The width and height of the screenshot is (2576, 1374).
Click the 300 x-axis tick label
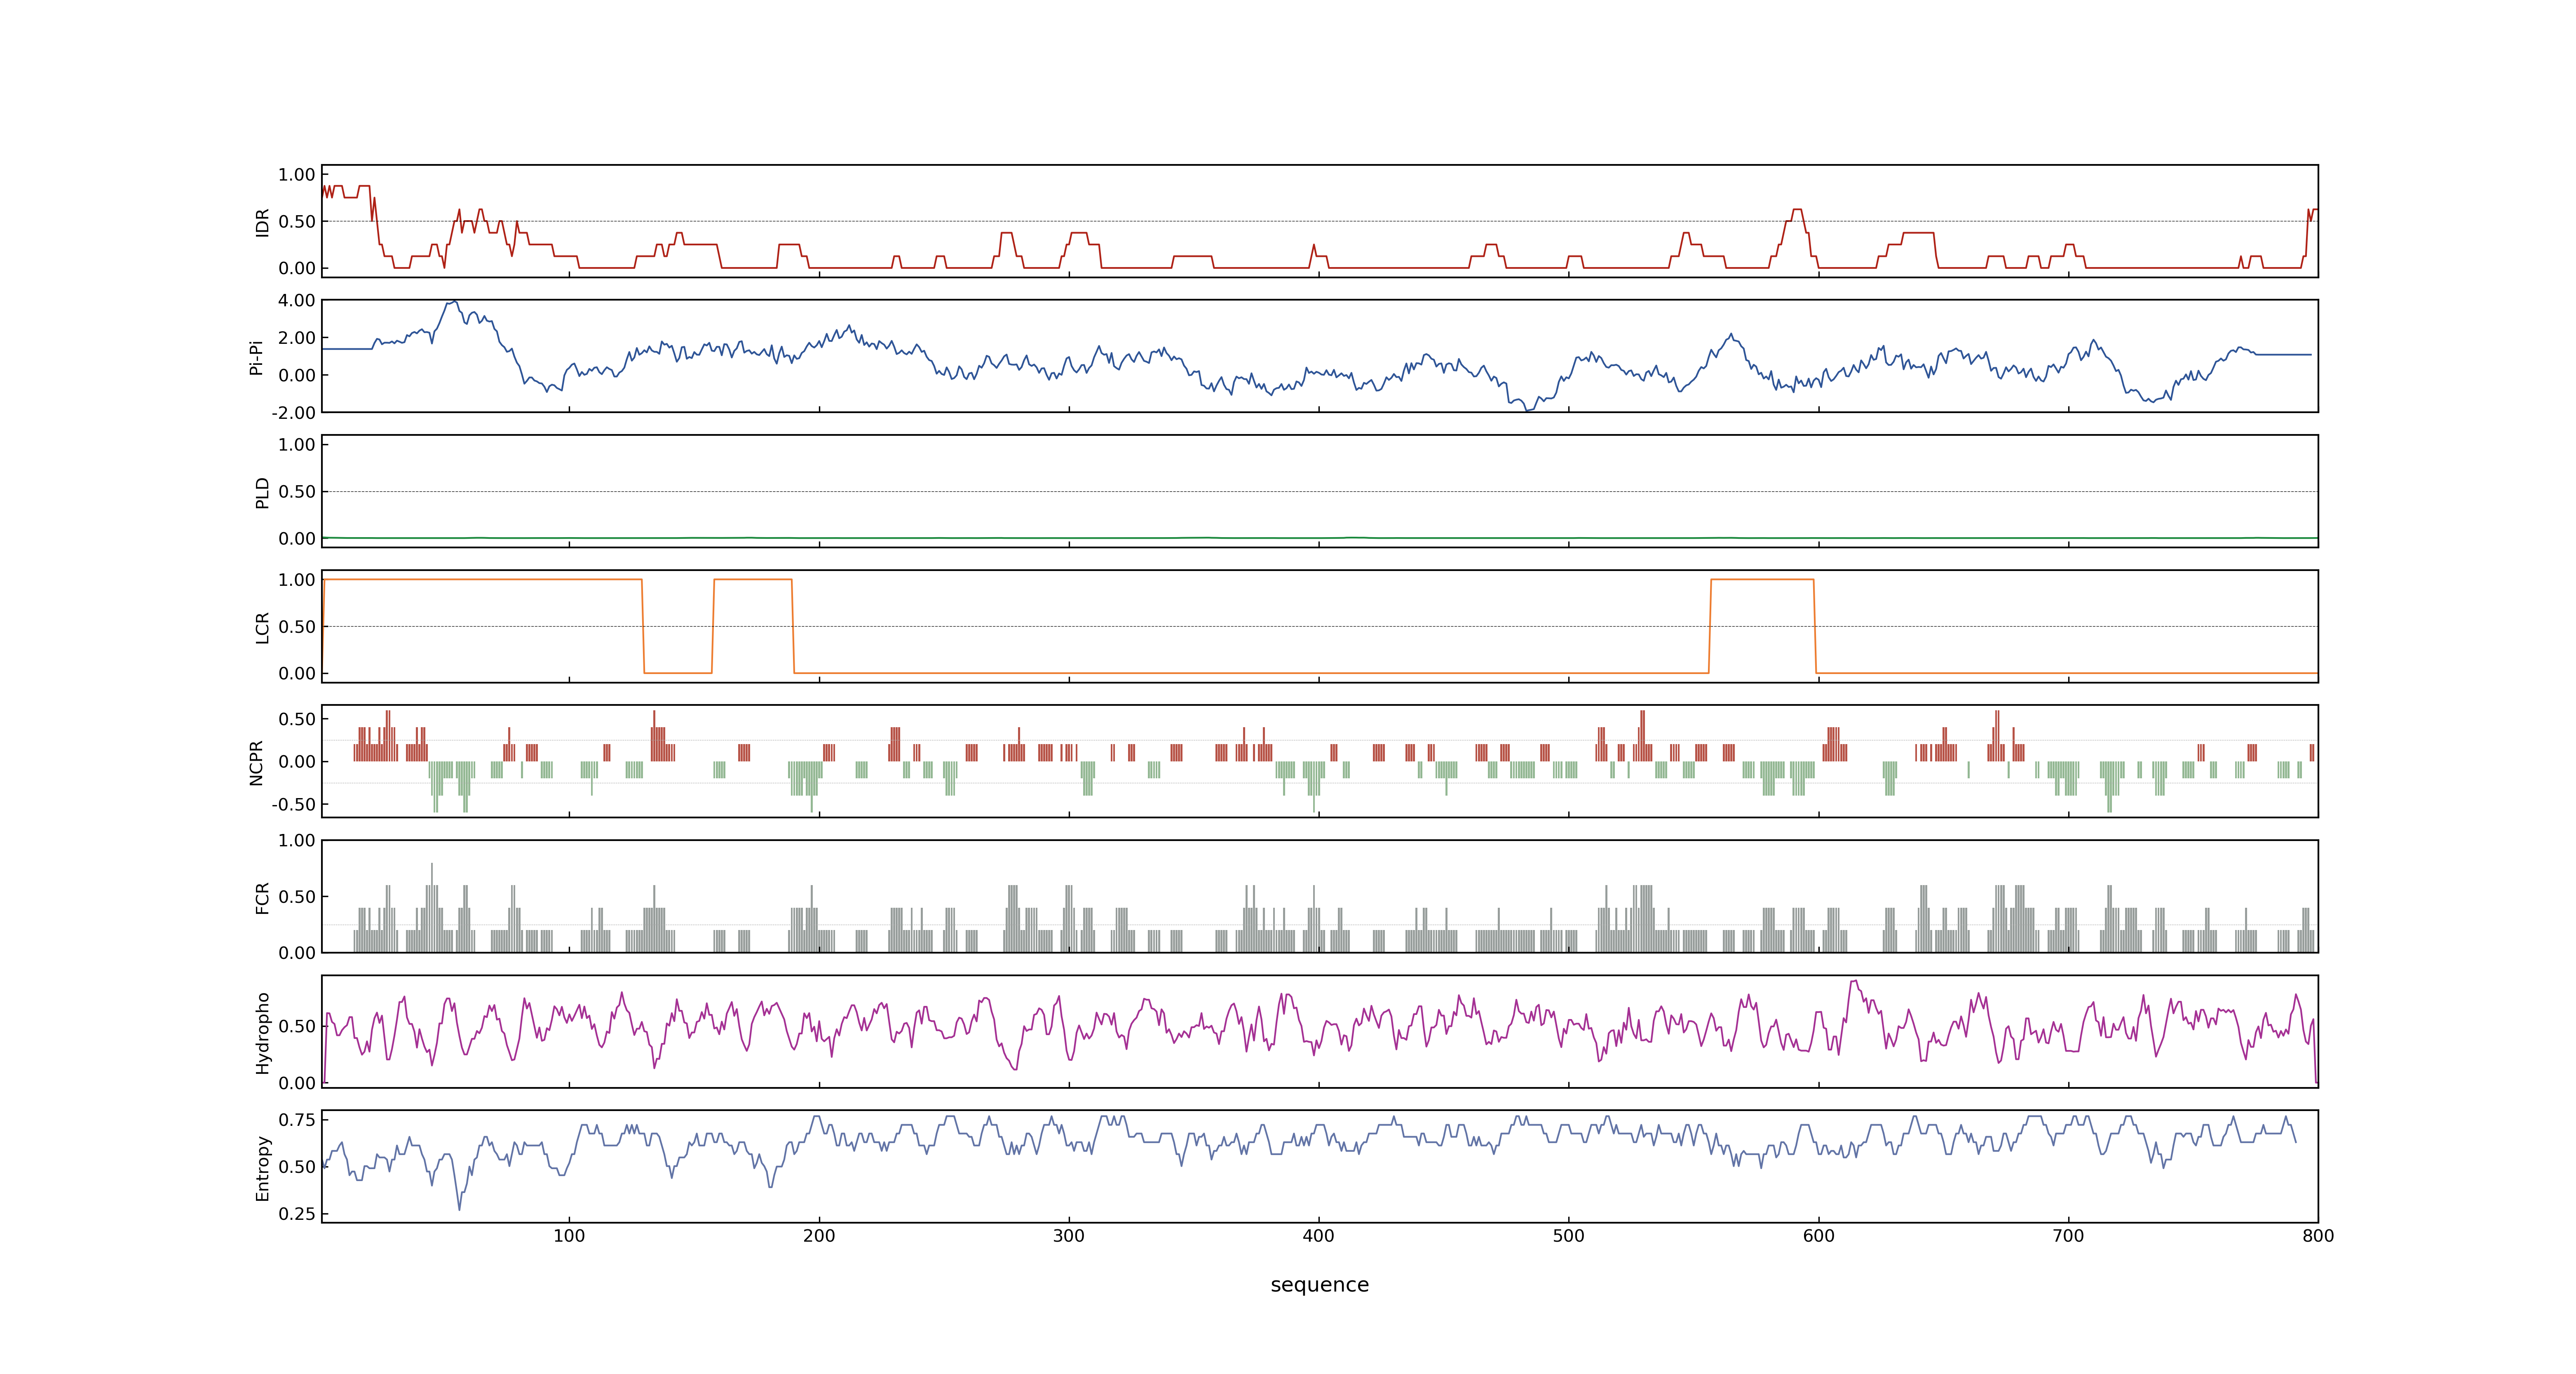(1069, 1236)
